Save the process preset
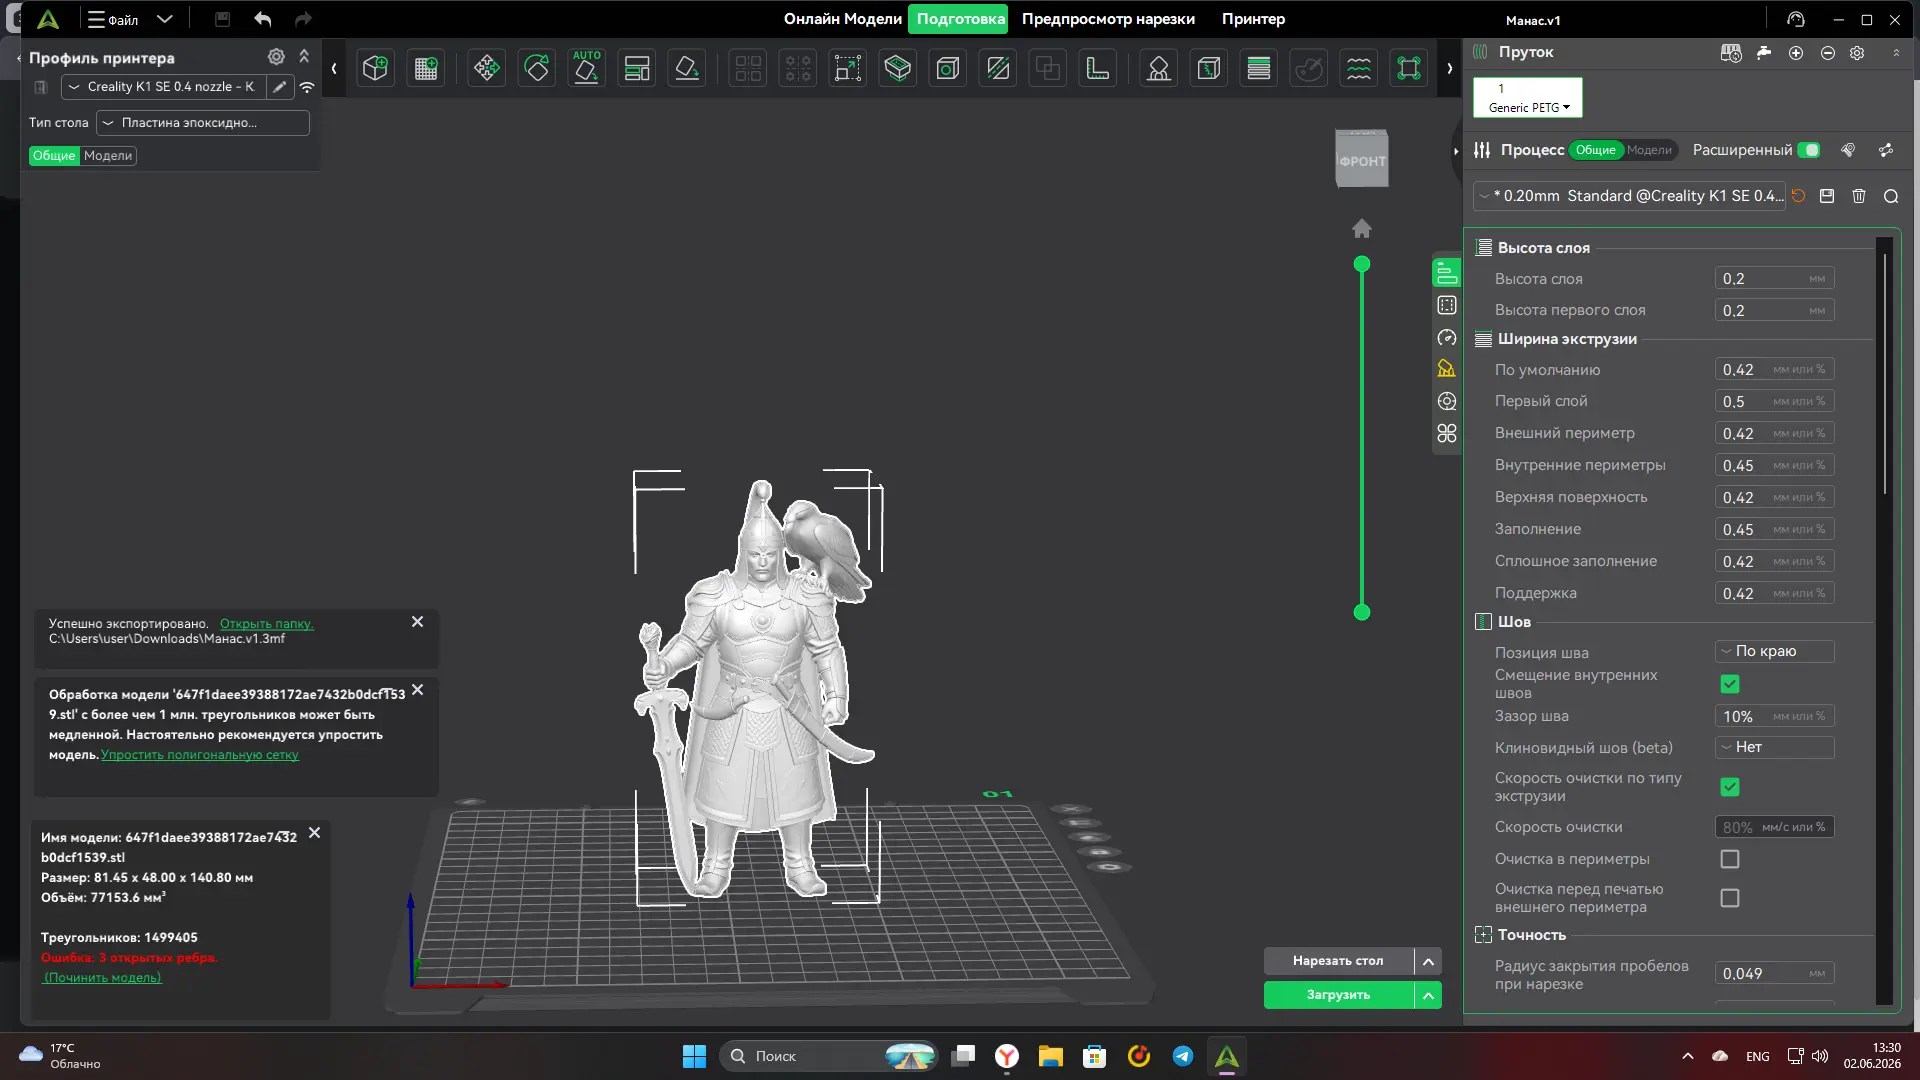Screen dimensions: 1920x1080 (1827, 196)
